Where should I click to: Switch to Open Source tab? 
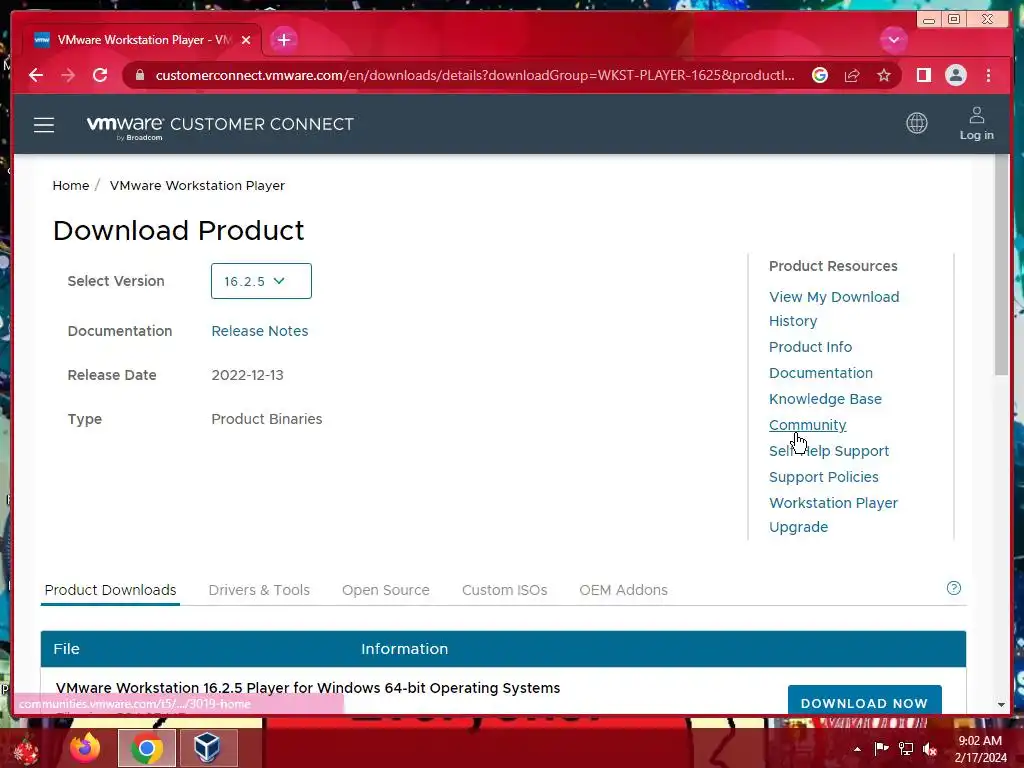pos(385,590)
